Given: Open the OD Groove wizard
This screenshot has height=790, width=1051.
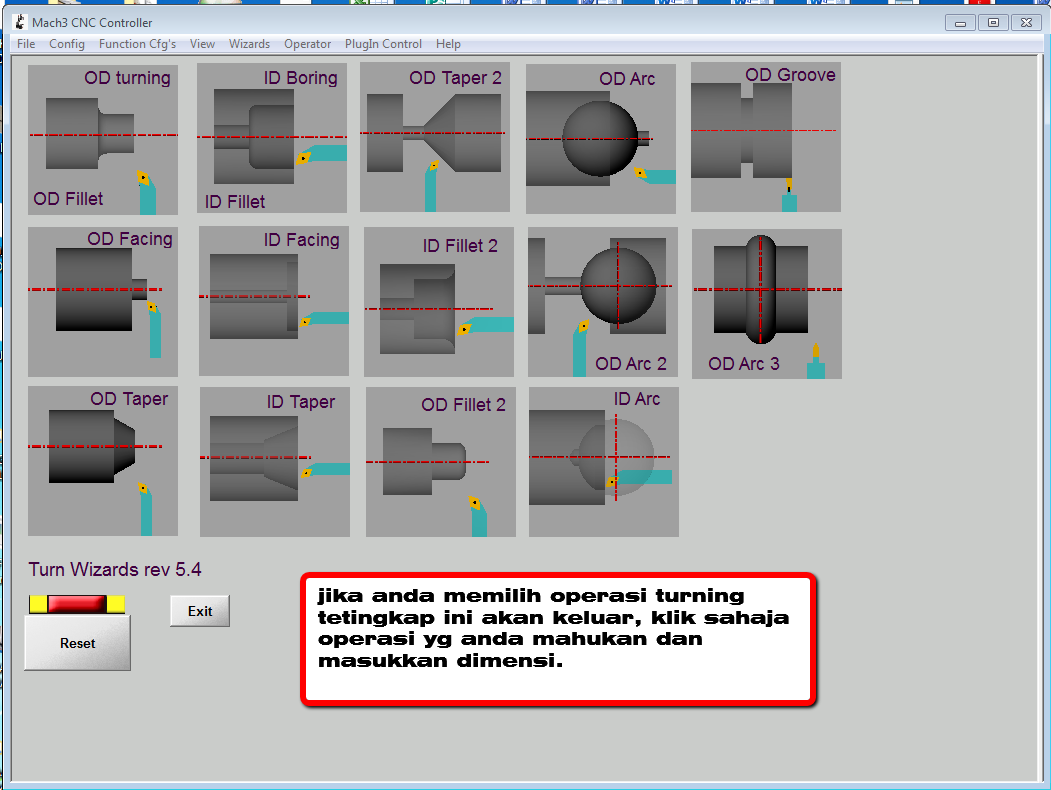Looking at the screenshot, I should tap(765, 137).
